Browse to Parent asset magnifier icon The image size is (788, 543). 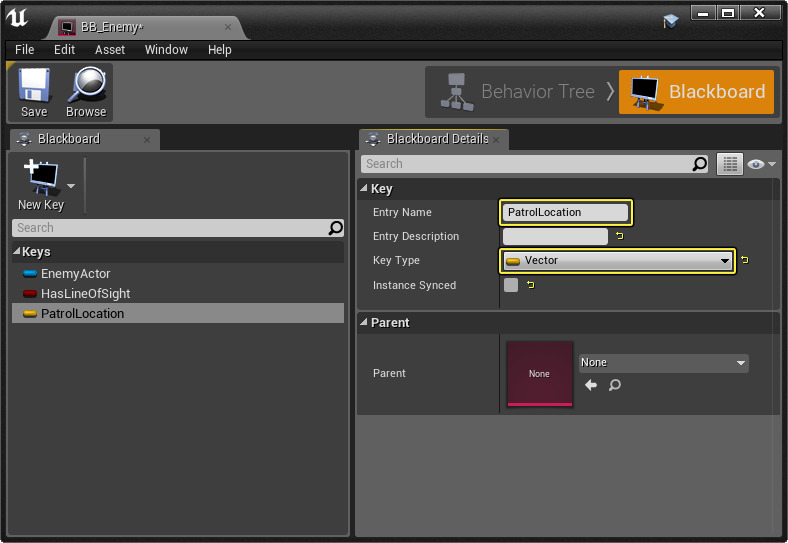(x=615, y=385)
